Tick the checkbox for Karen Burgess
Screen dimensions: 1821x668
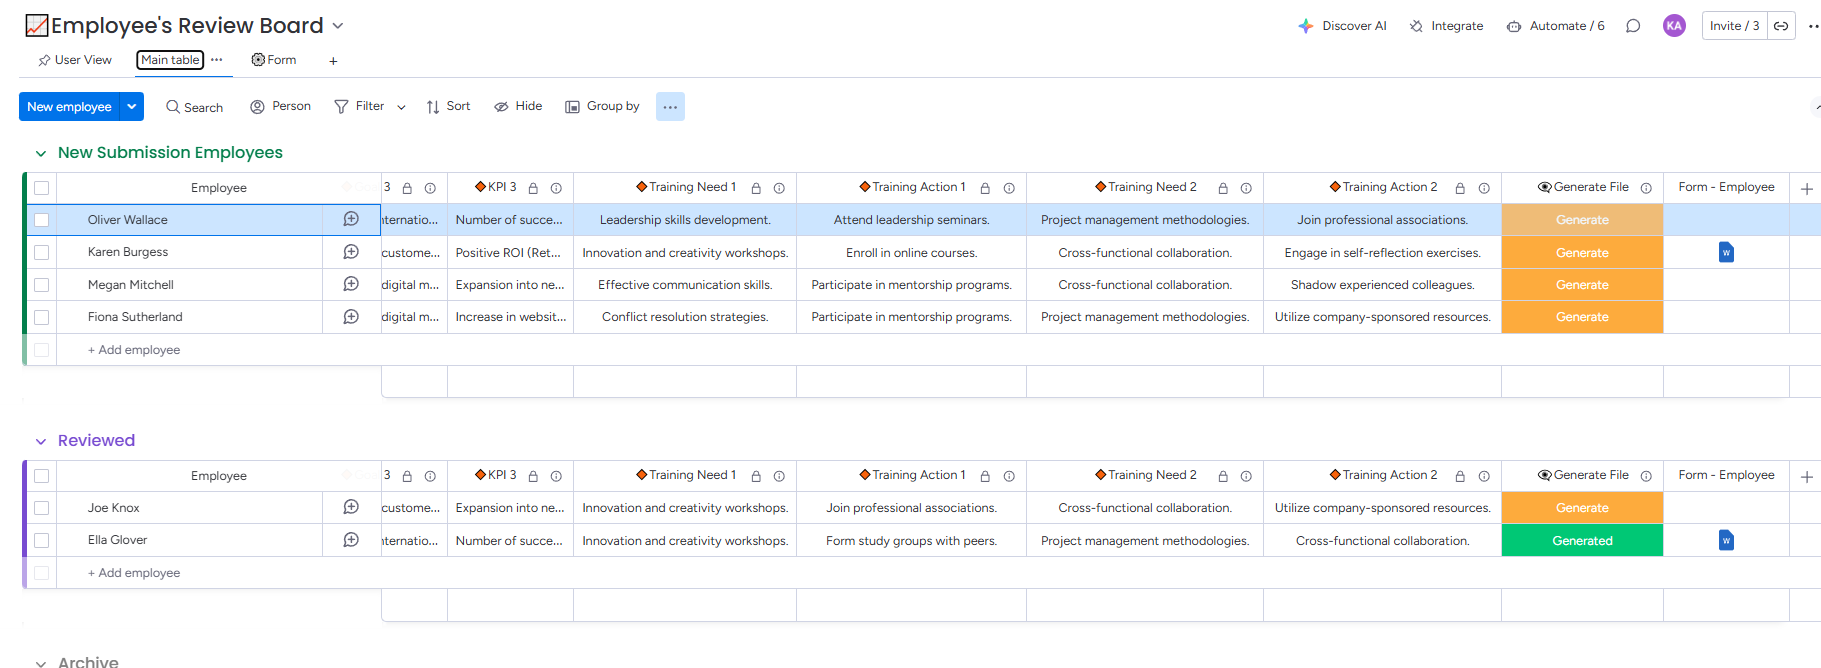tap(41, 252)
